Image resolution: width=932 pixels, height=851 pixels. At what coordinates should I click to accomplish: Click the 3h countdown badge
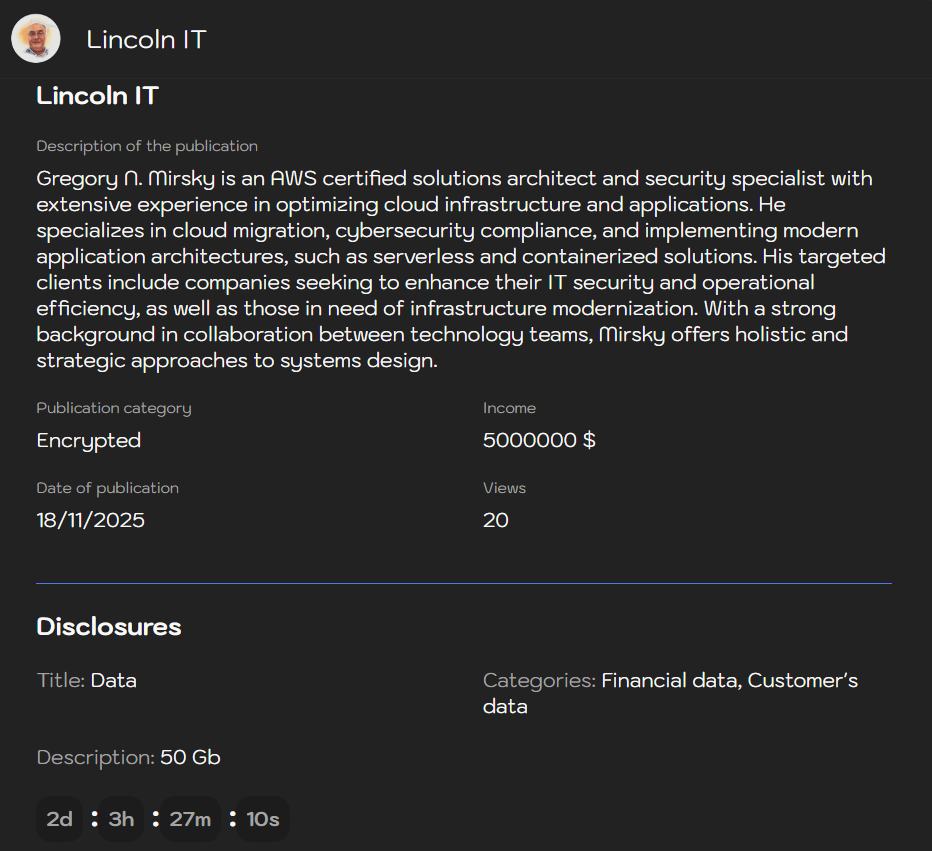tap(120, 818)
